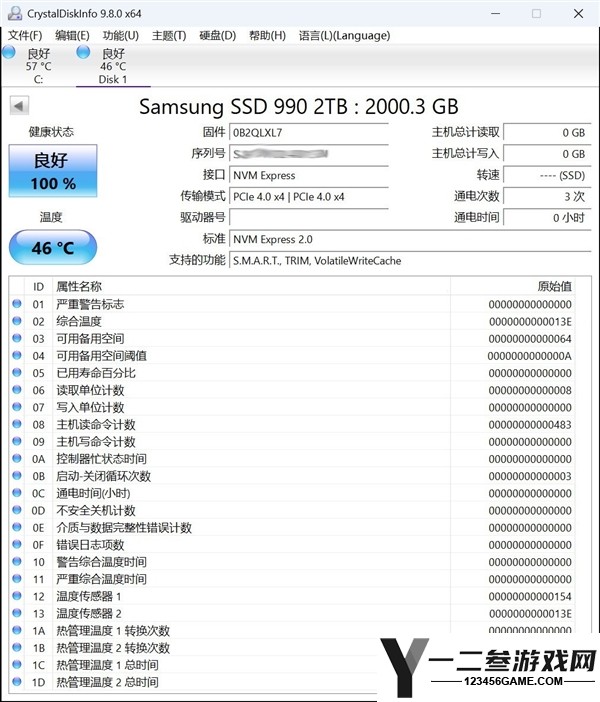Click the 主机总计写入 value 0 GB

(x=547, y=154)
